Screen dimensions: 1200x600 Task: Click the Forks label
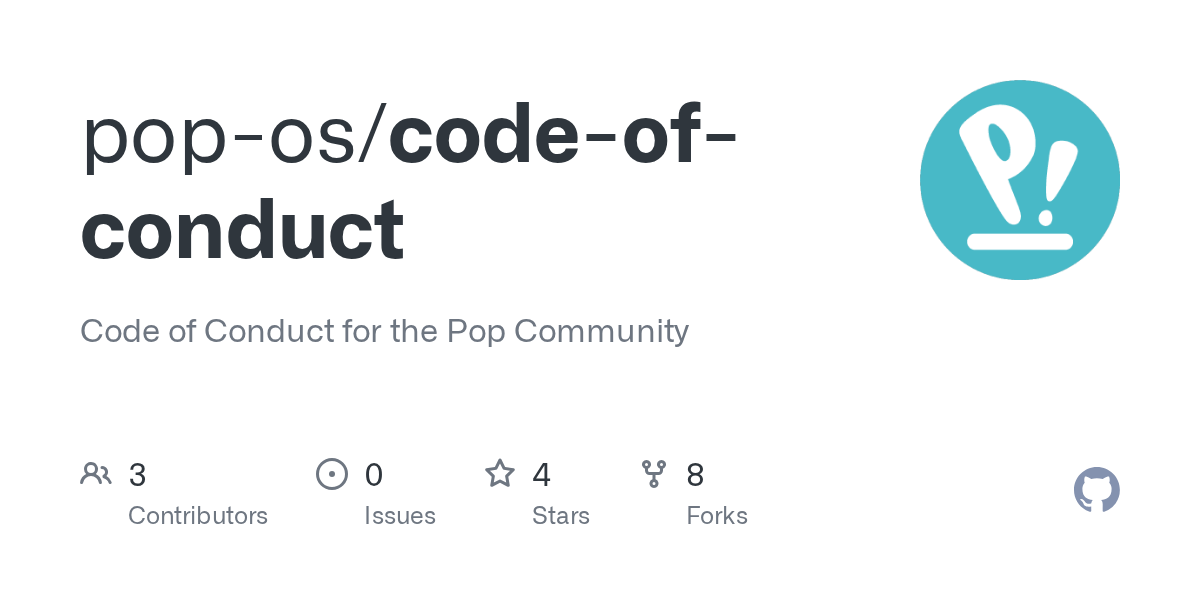click(x=717, y=516)
